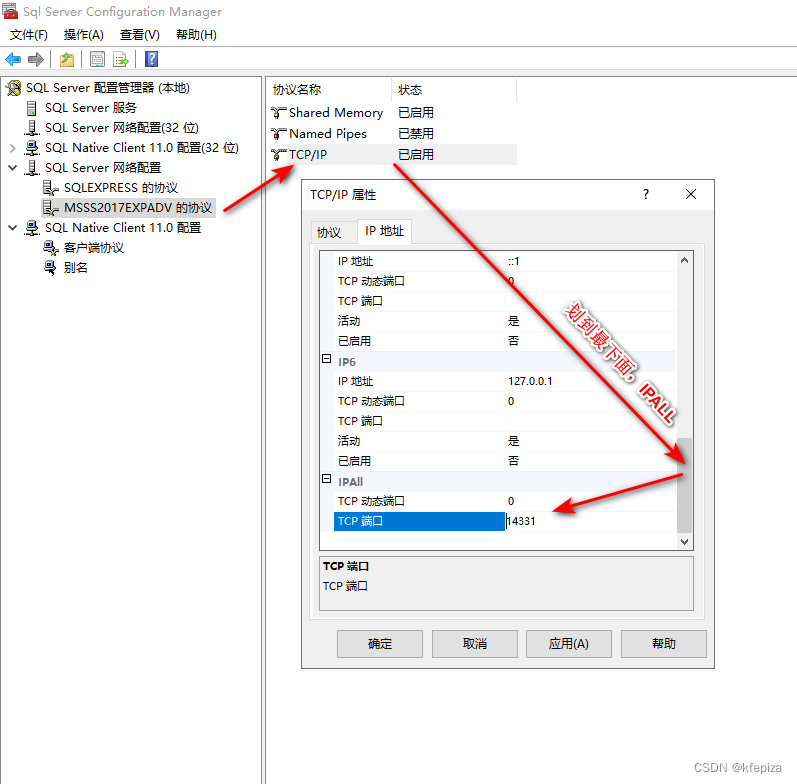
Task: Click the MSSS2017EXPADV 的协议 icon
Action: pos(50,208)
